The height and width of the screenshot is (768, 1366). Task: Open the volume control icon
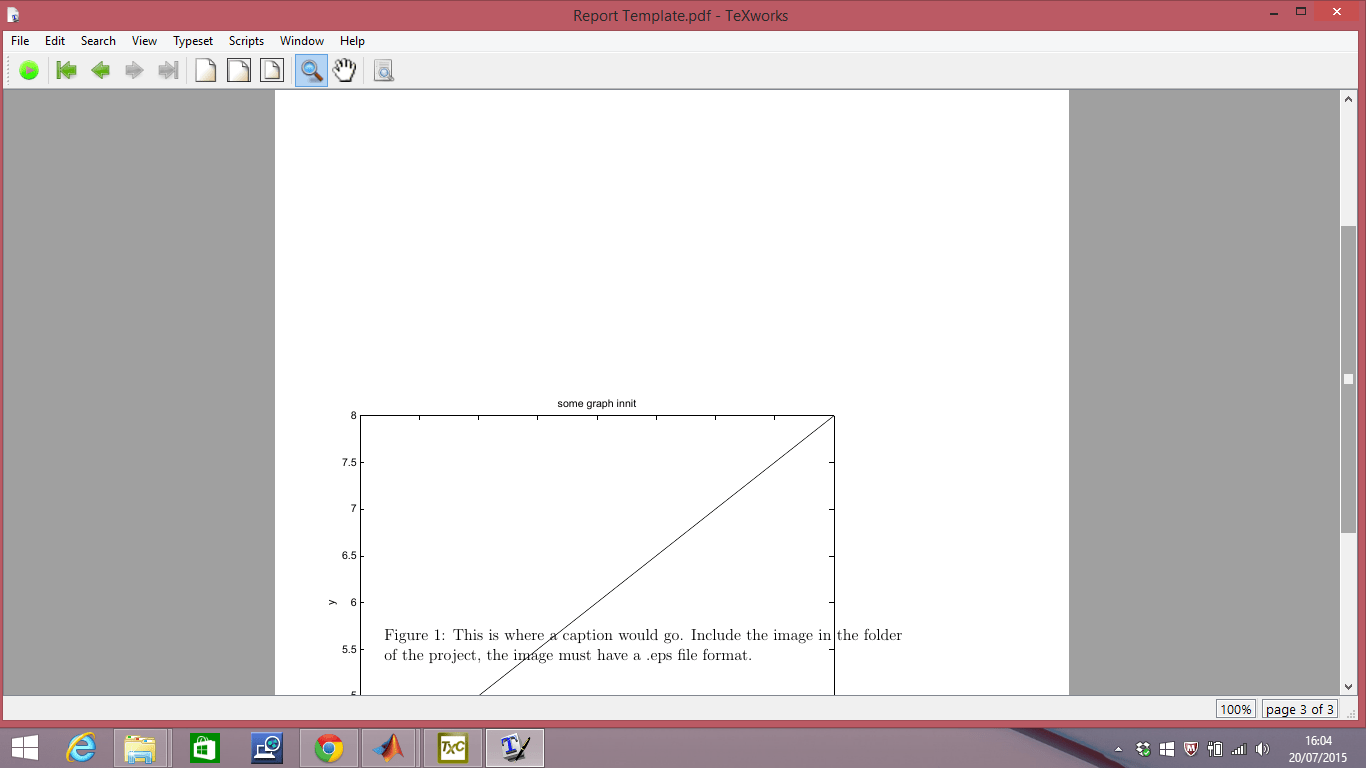coord(1263,749)
